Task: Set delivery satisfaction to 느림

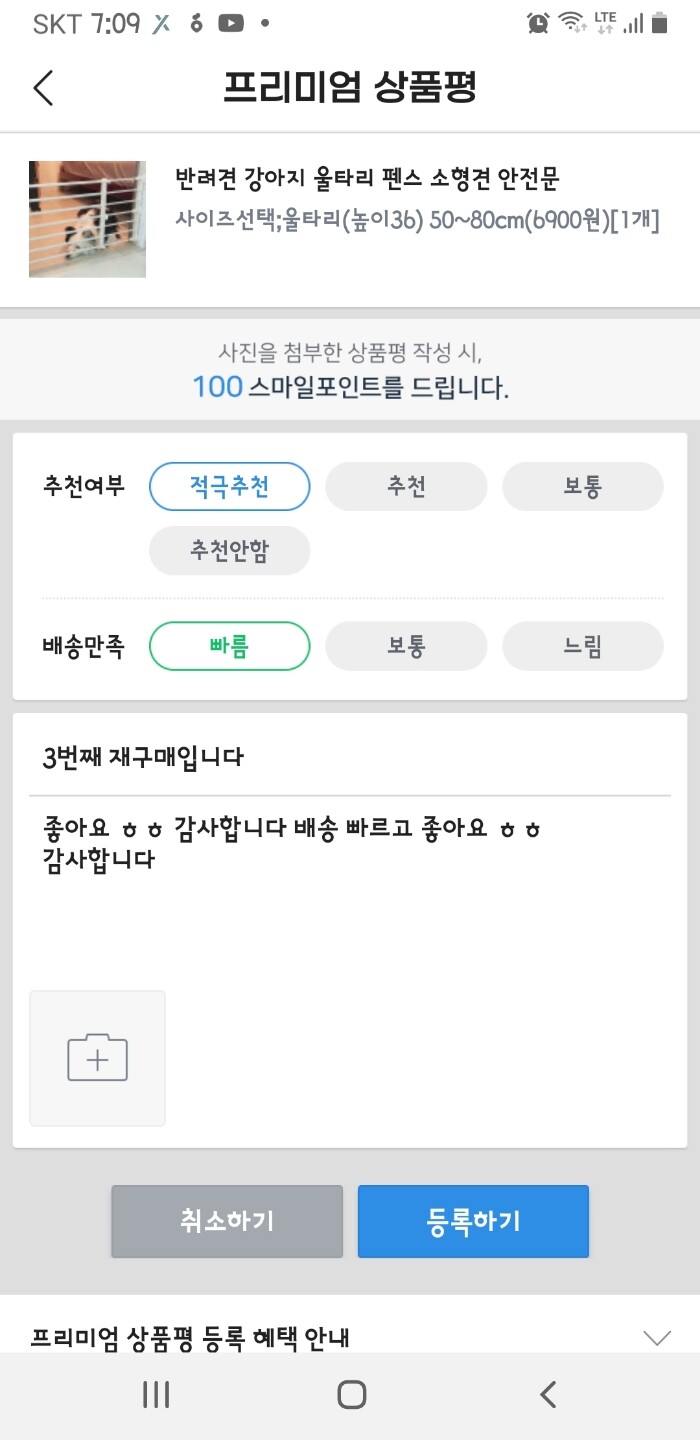Action: tap(582, 646)
